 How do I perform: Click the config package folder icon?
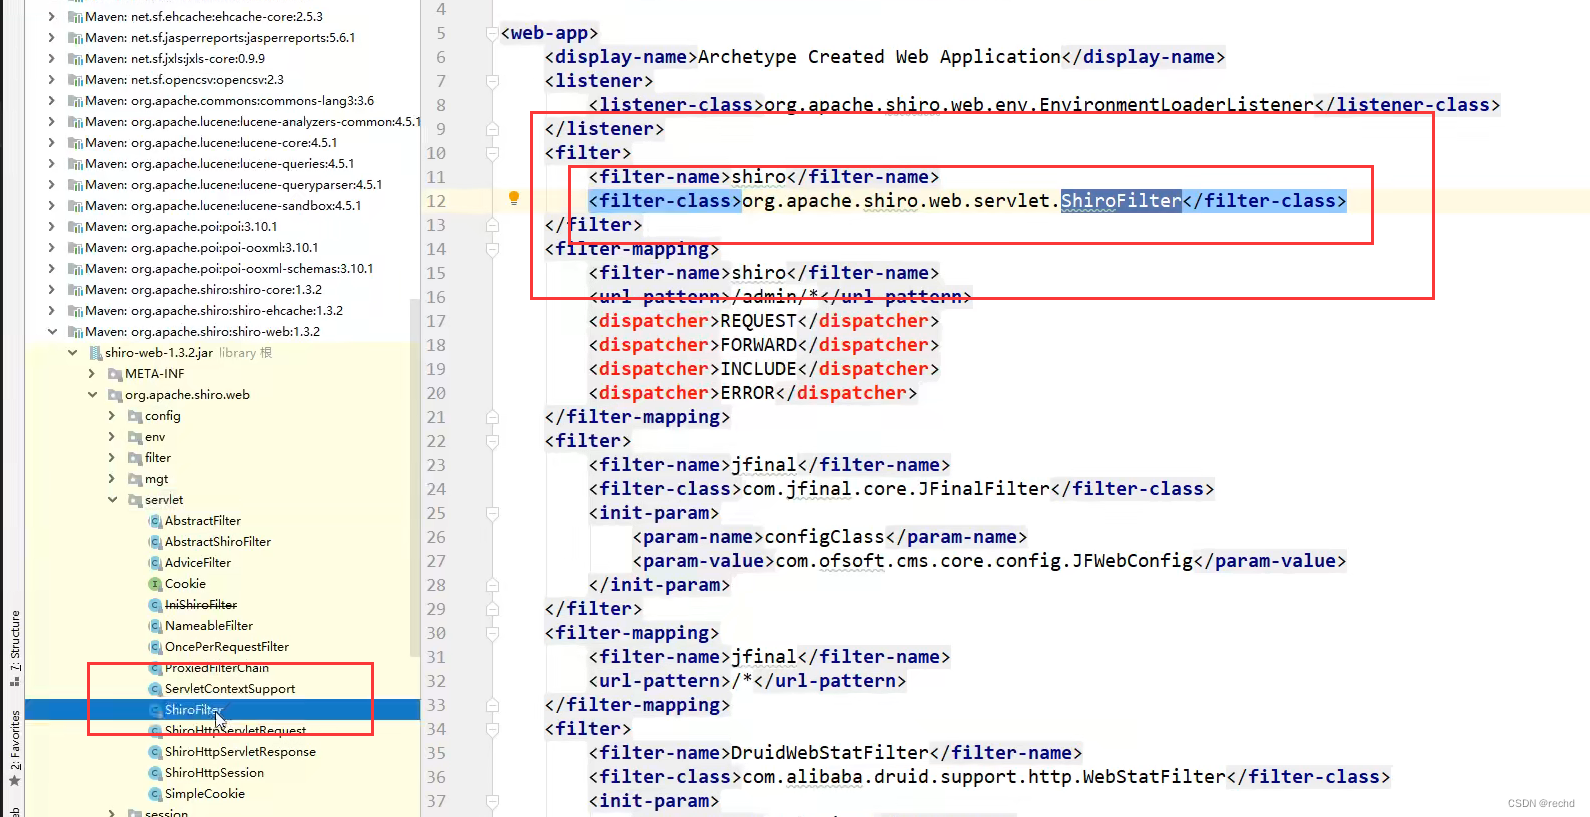click(135, 416)
